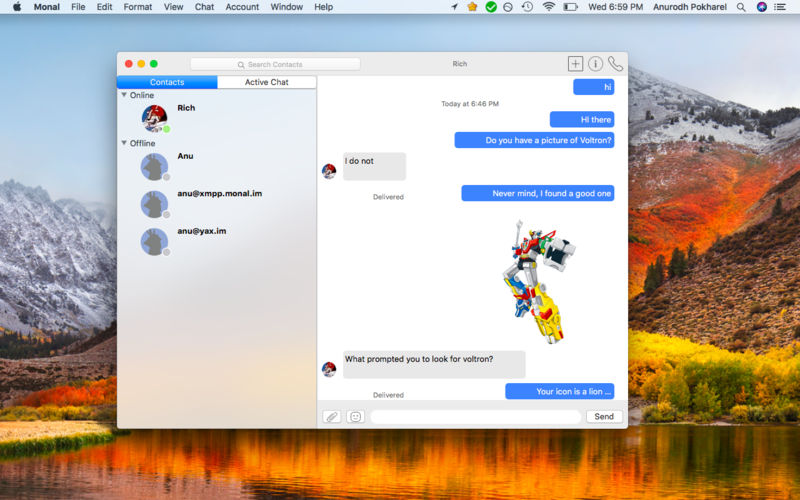Viewport: 800px width, 500px height.
Task: Open the Monal application menu
Action: [46, 7]
